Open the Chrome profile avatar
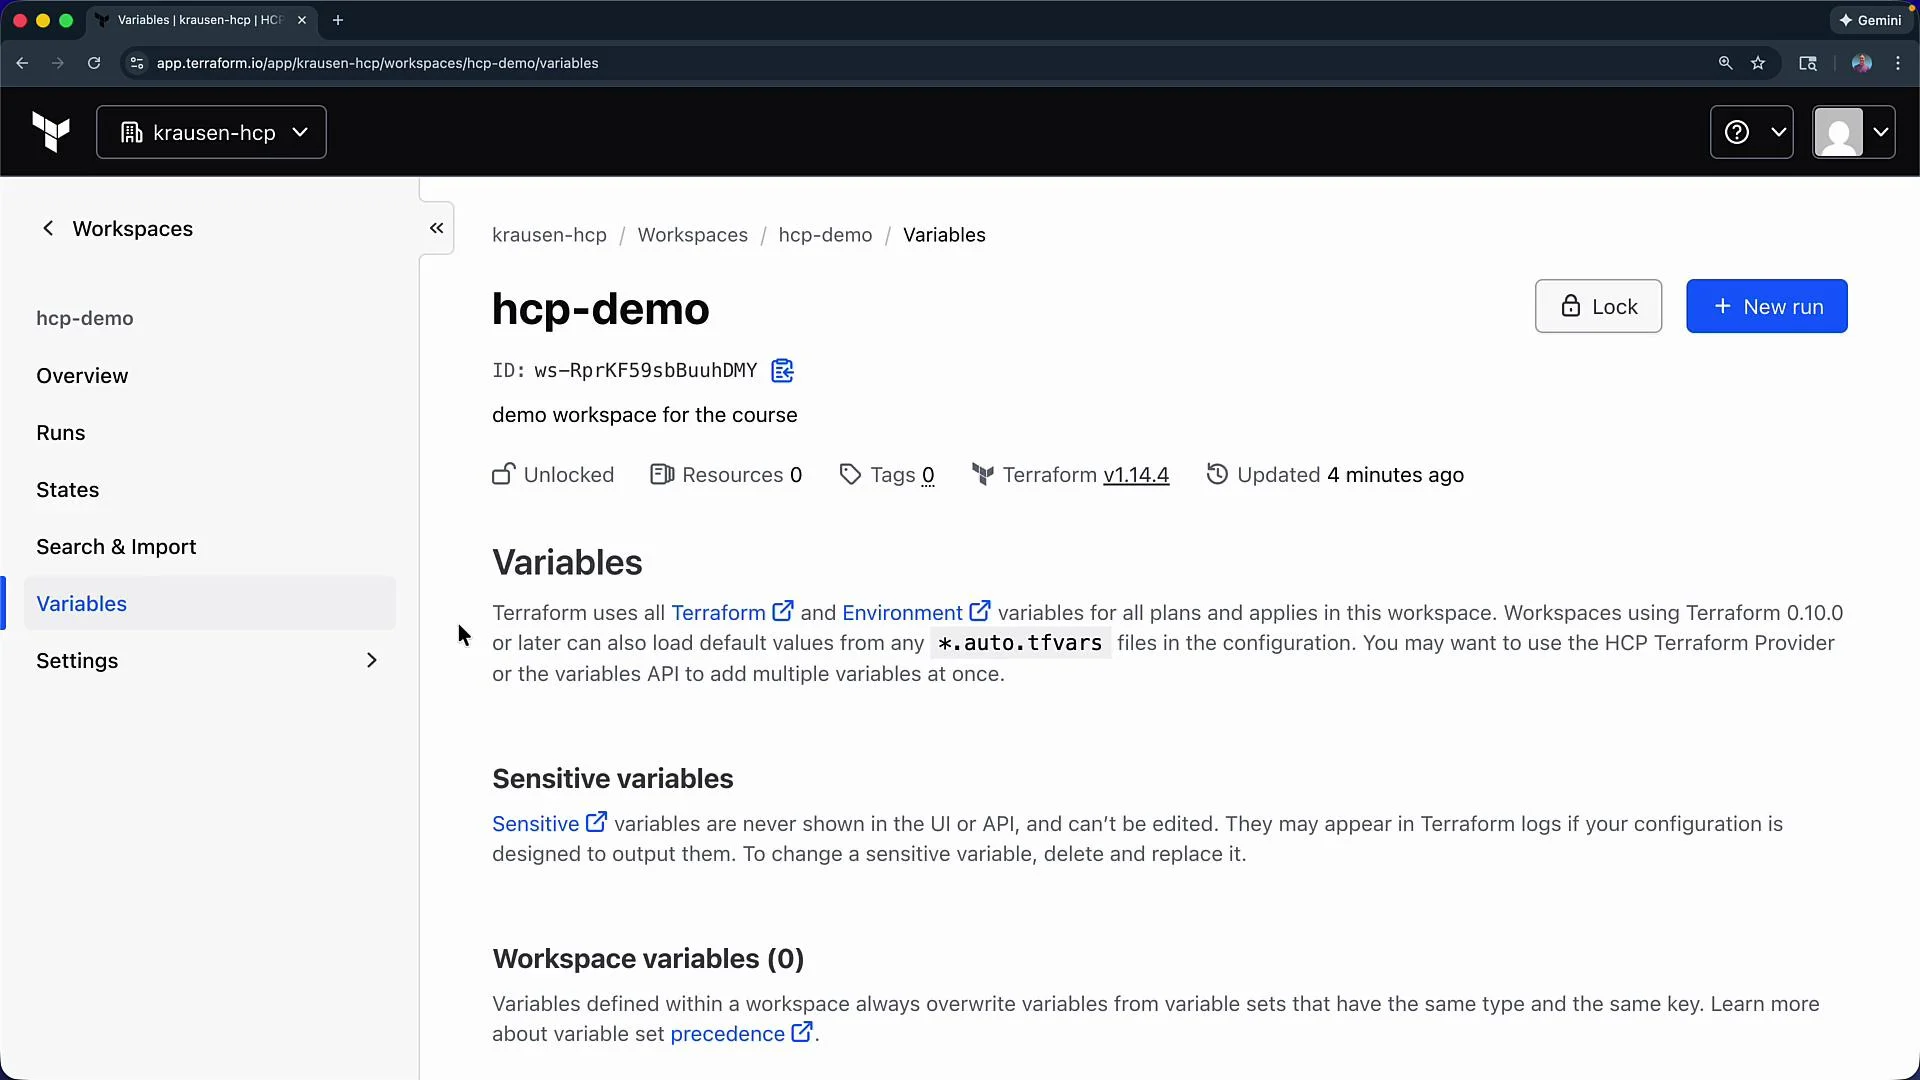The height and width of the screenshot is (1080, 1920). (x=1861, y=63)
